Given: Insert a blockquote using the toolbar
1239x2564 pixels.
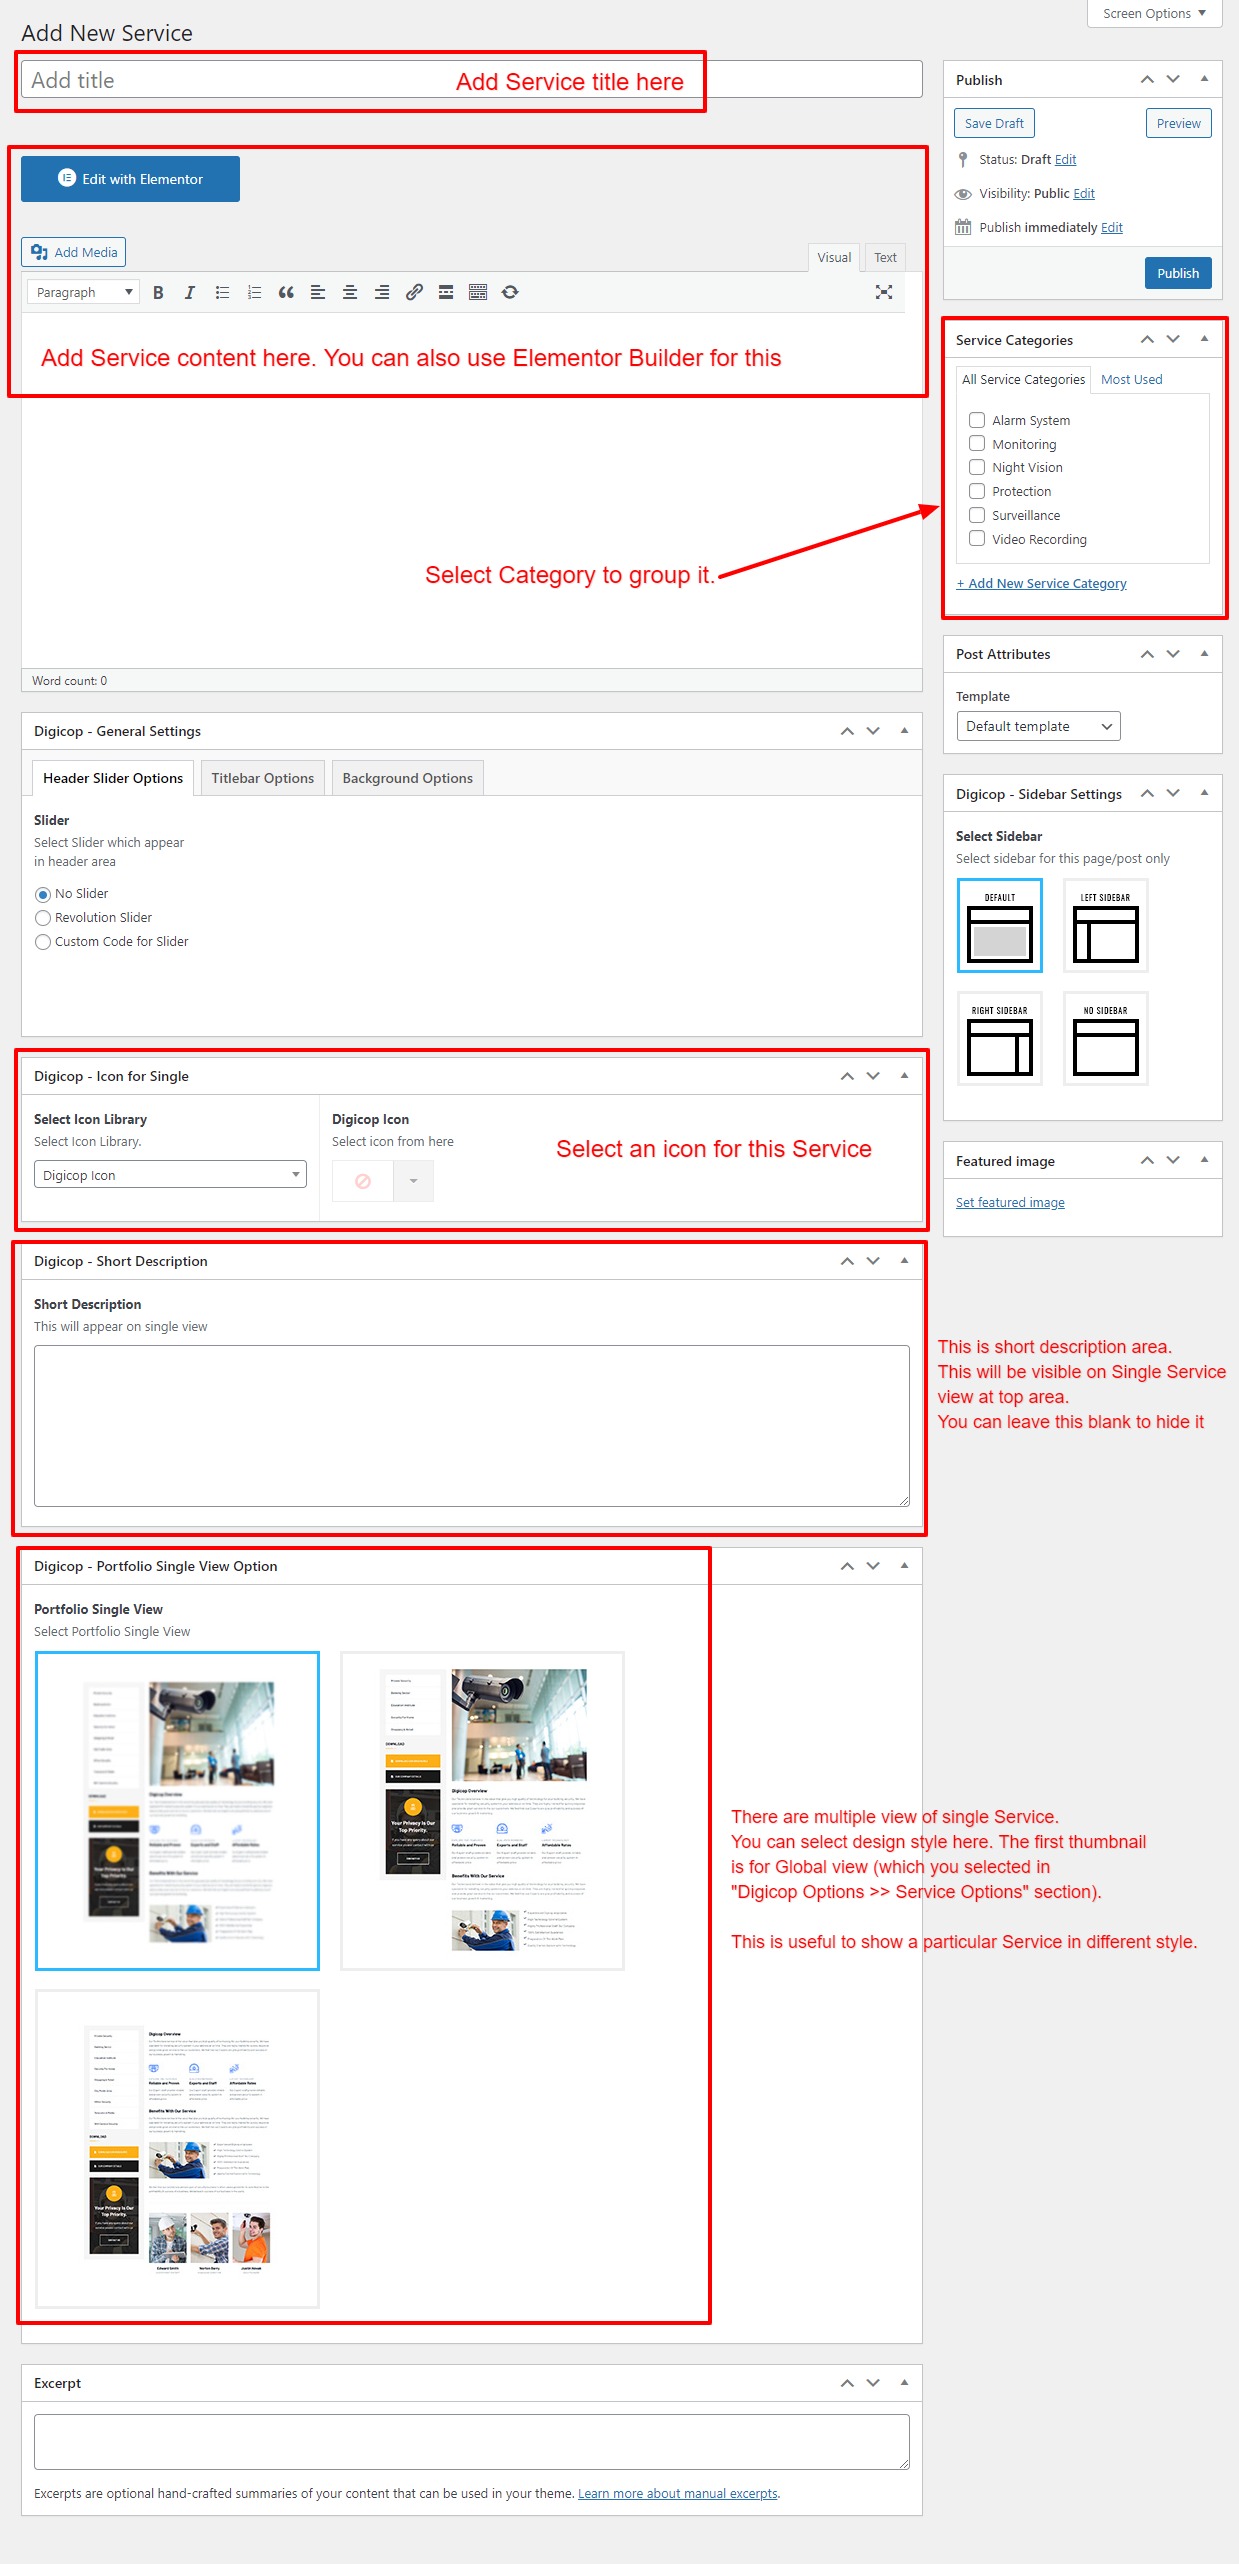Looking at the screenshot, I should click(x=286, y=292).
